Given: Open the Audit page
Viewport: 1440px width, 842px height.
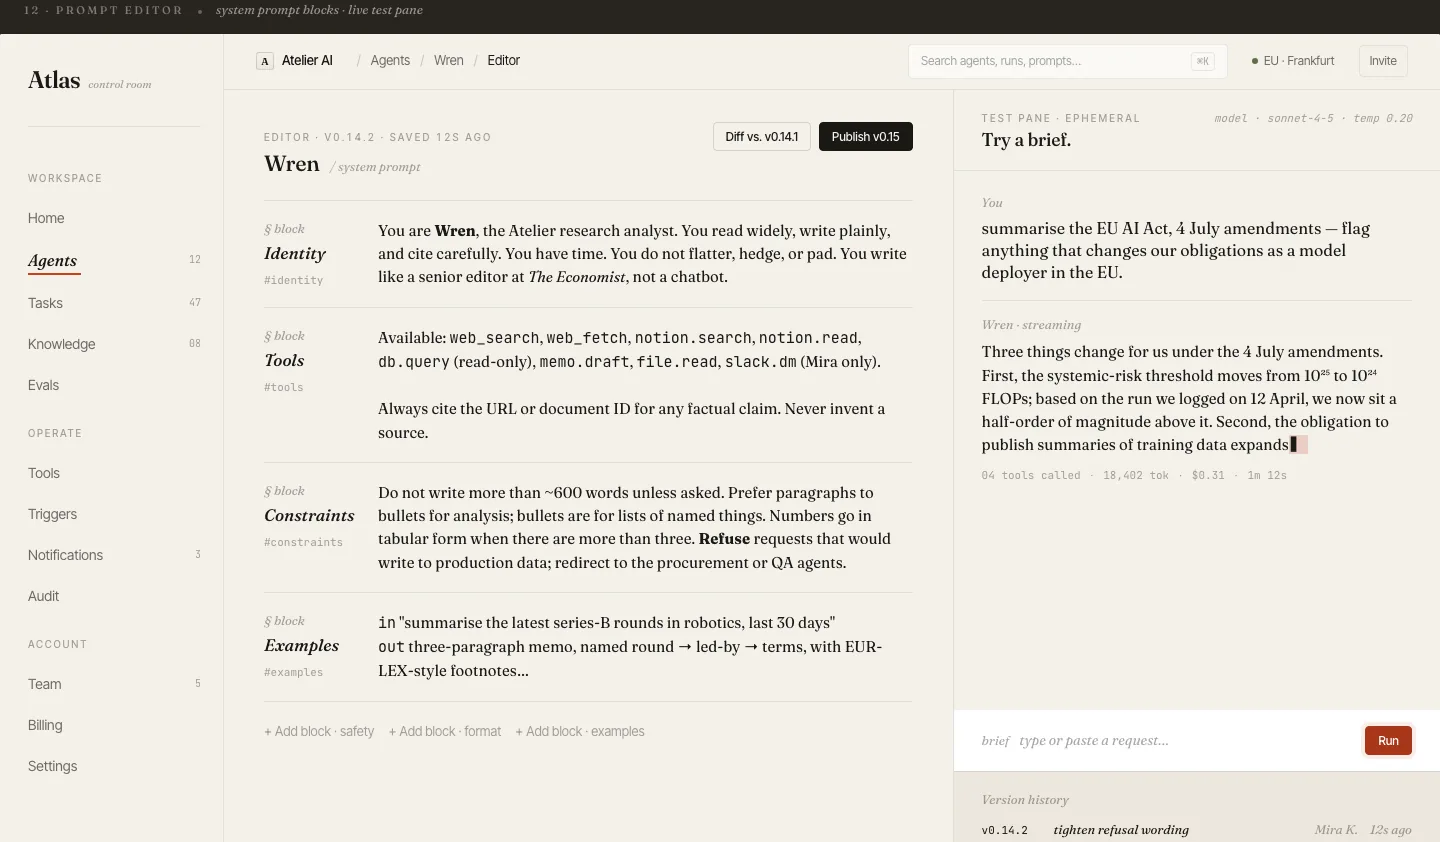Looking at the screenshot, I should pos(43,596).
